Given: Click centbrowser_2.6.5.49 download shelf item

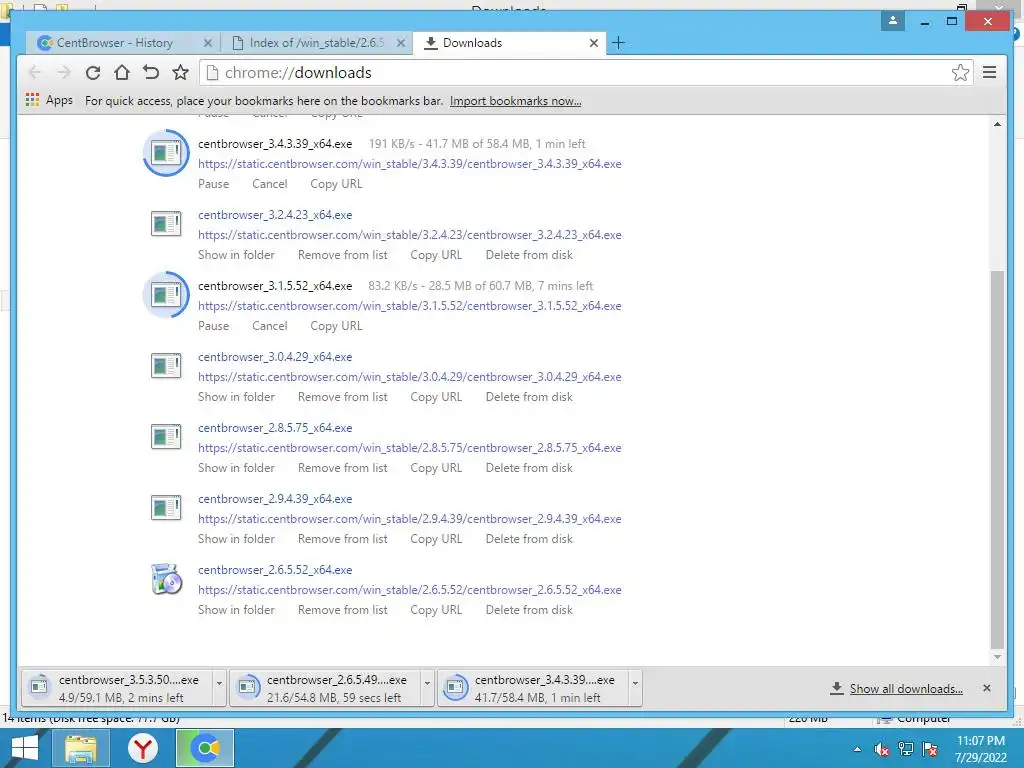Looking at the screenshot, I should pyautogui.click(x=325, y=688).
